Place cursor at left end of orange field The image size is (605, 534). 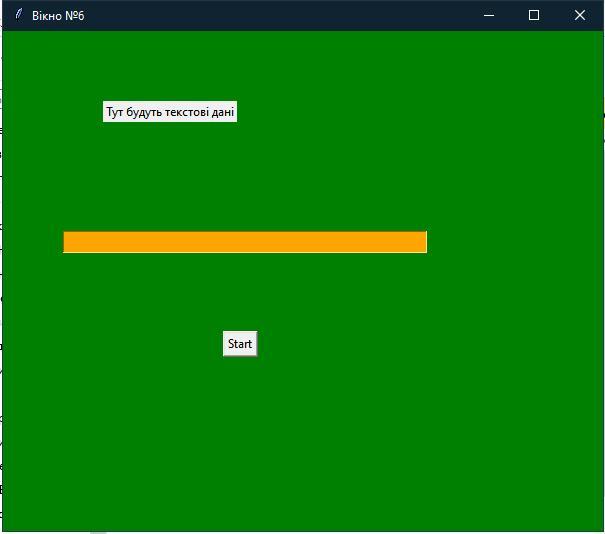[67, 242]
